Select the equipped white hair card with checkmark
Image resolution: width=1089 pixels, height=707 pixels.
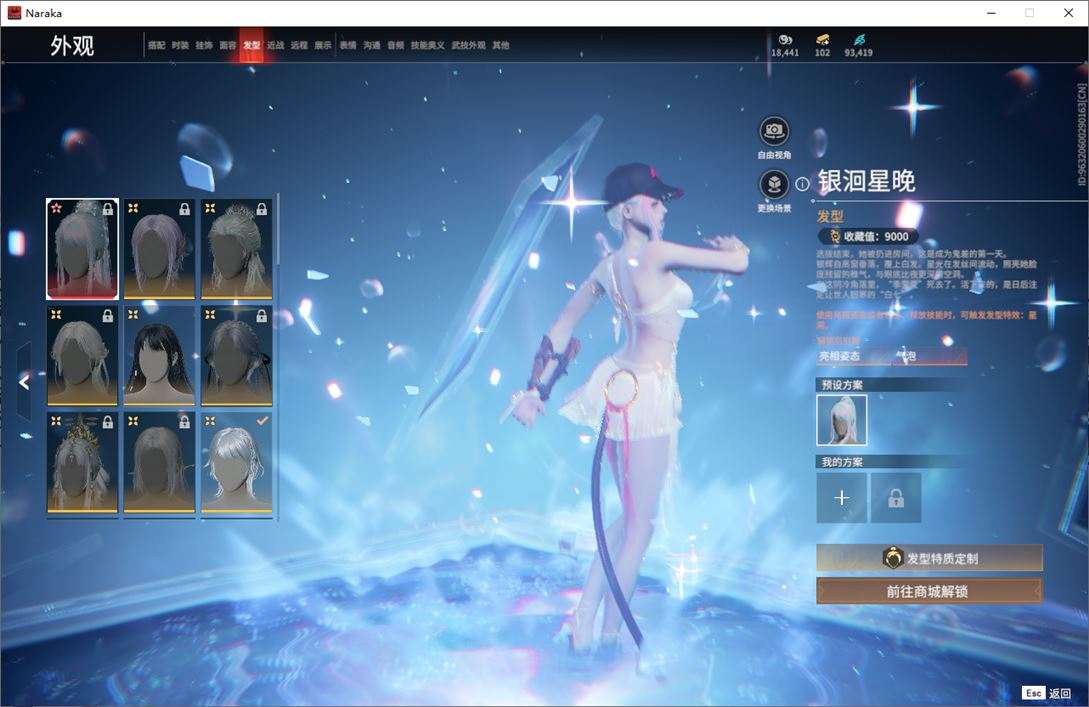coord(236,462)
